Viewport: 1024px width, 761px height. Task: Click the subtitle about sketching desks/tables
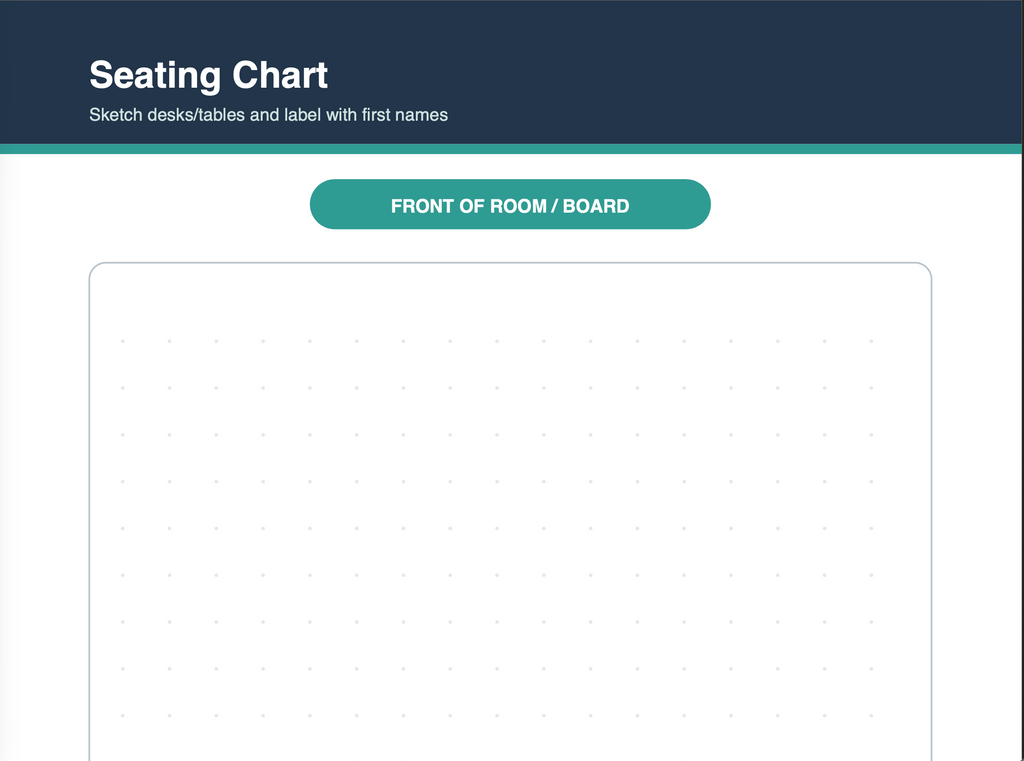[268, 115]
